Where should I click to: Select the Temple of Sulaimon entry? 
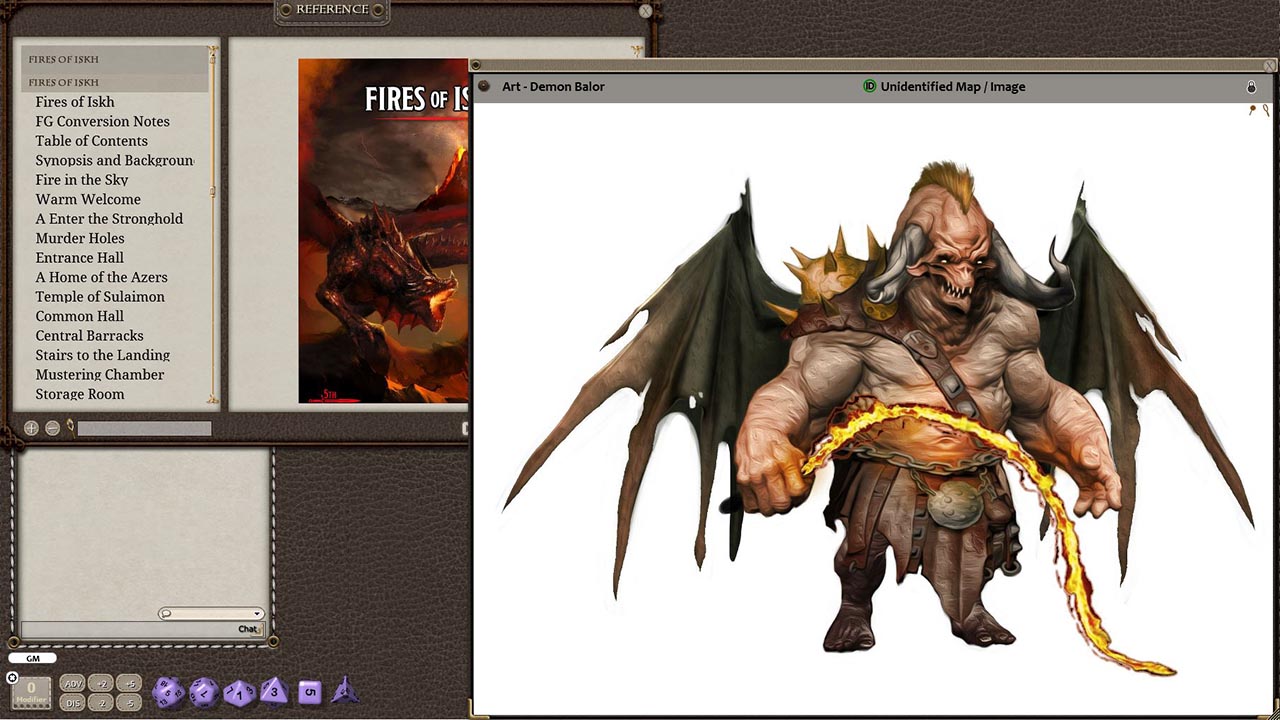click(x=100, y=296)
